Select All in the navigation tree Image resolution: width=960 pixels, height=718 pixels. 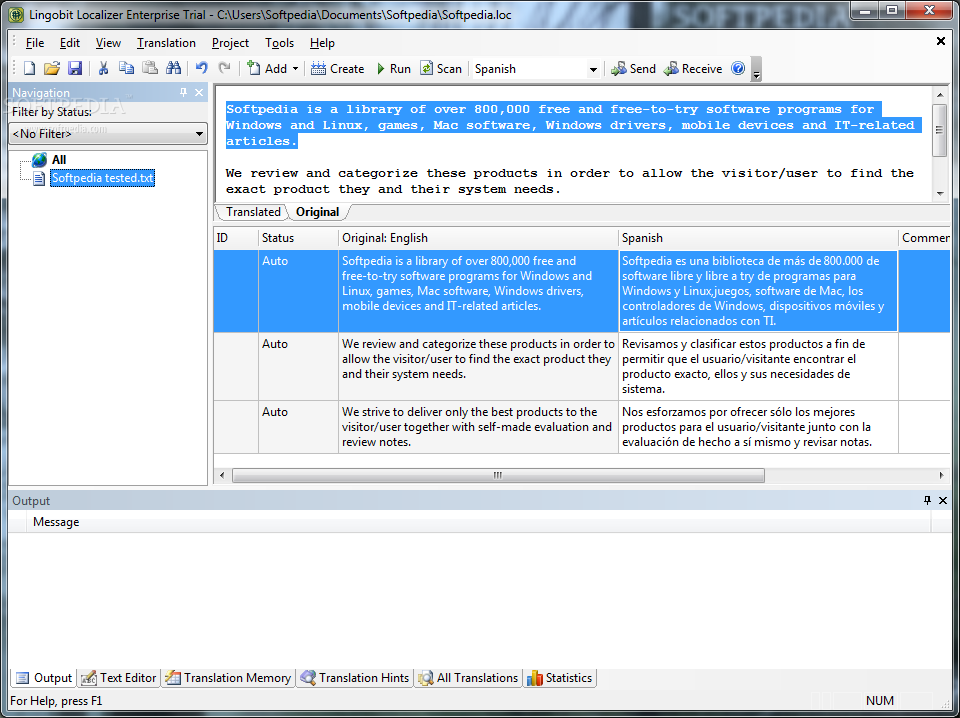59,160
